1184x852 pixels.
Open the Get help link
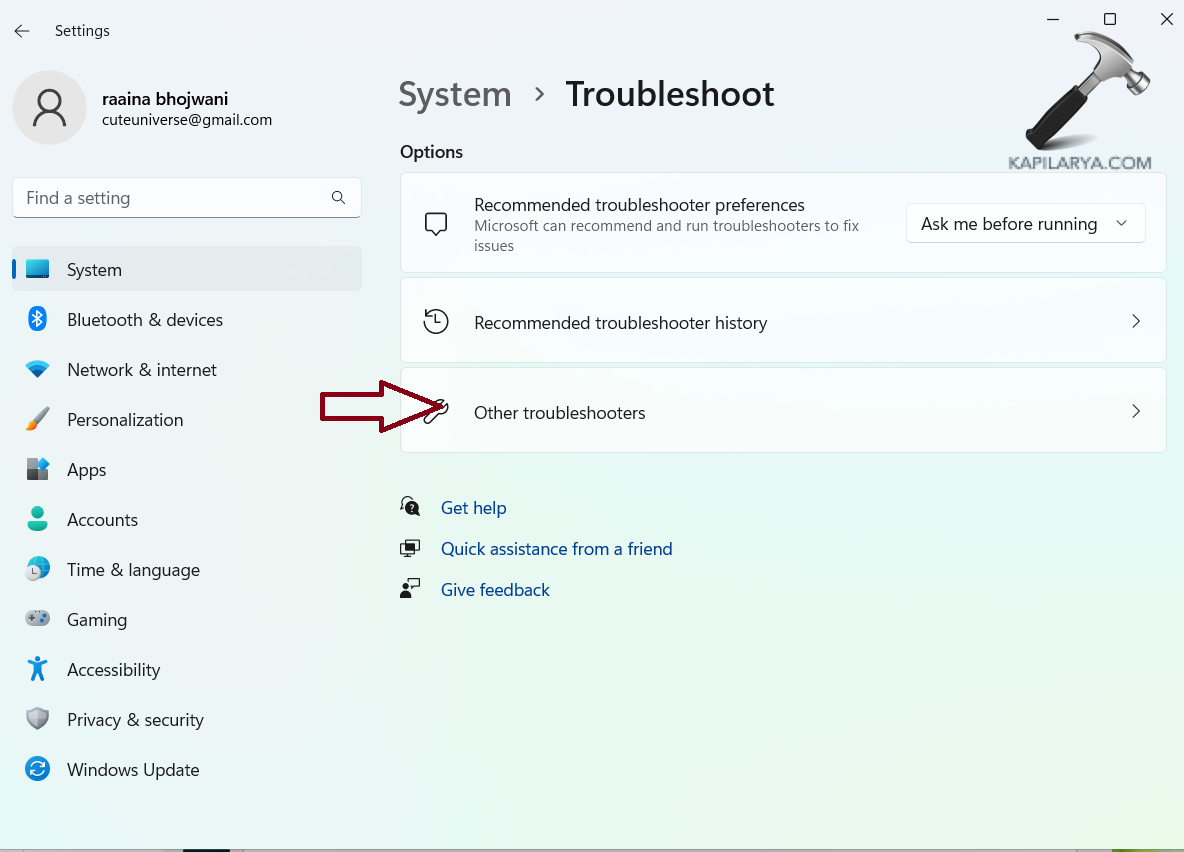pyautogui.click(x=473, y=508)
